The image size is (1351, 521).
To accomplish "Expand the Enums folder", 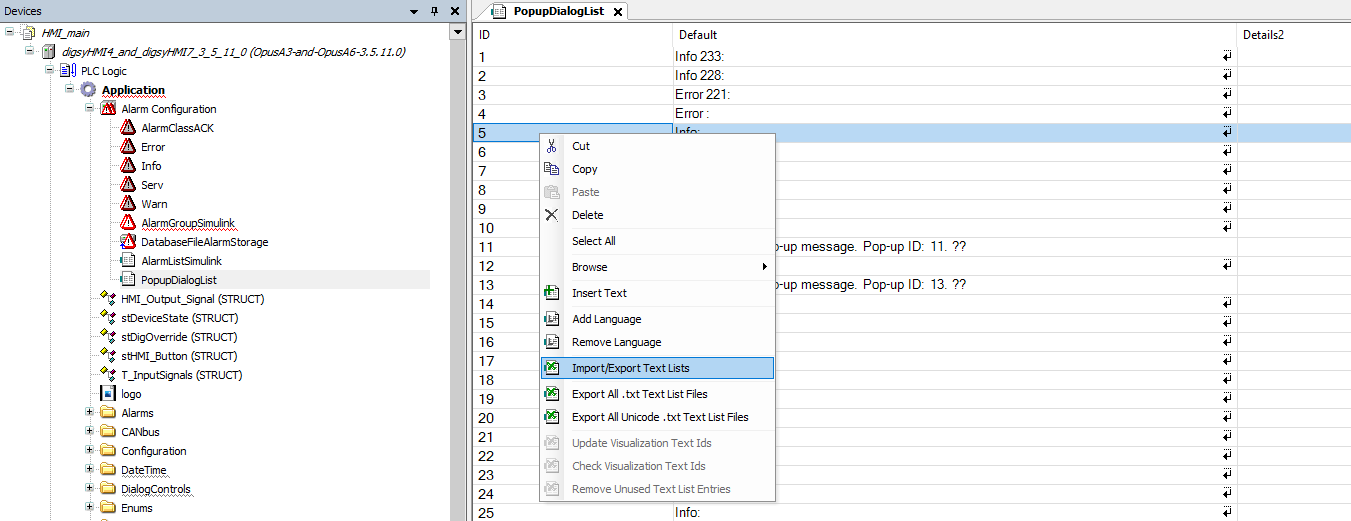I will pos(89,508).
